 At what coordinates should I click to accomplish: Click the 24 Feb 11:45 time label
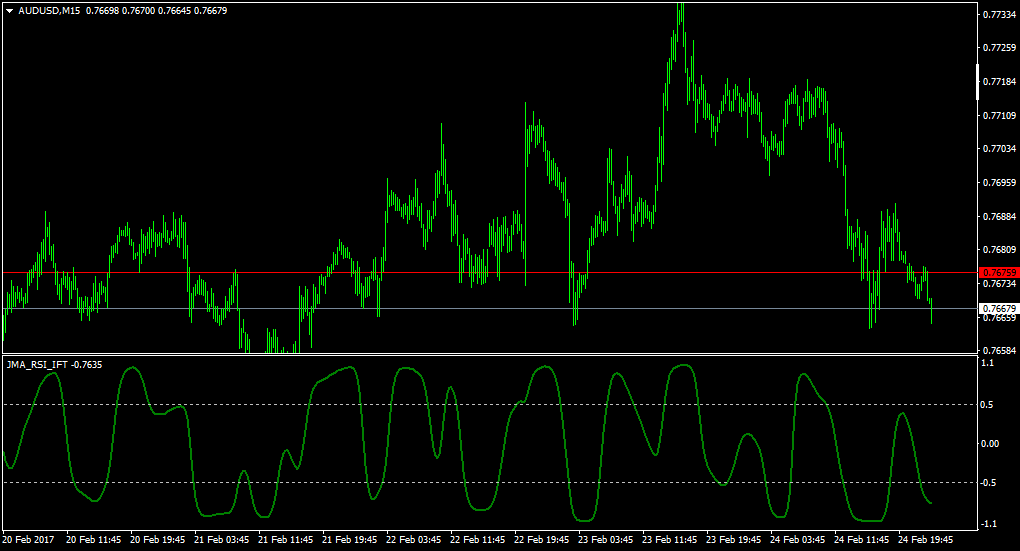[x=861, y=539]
